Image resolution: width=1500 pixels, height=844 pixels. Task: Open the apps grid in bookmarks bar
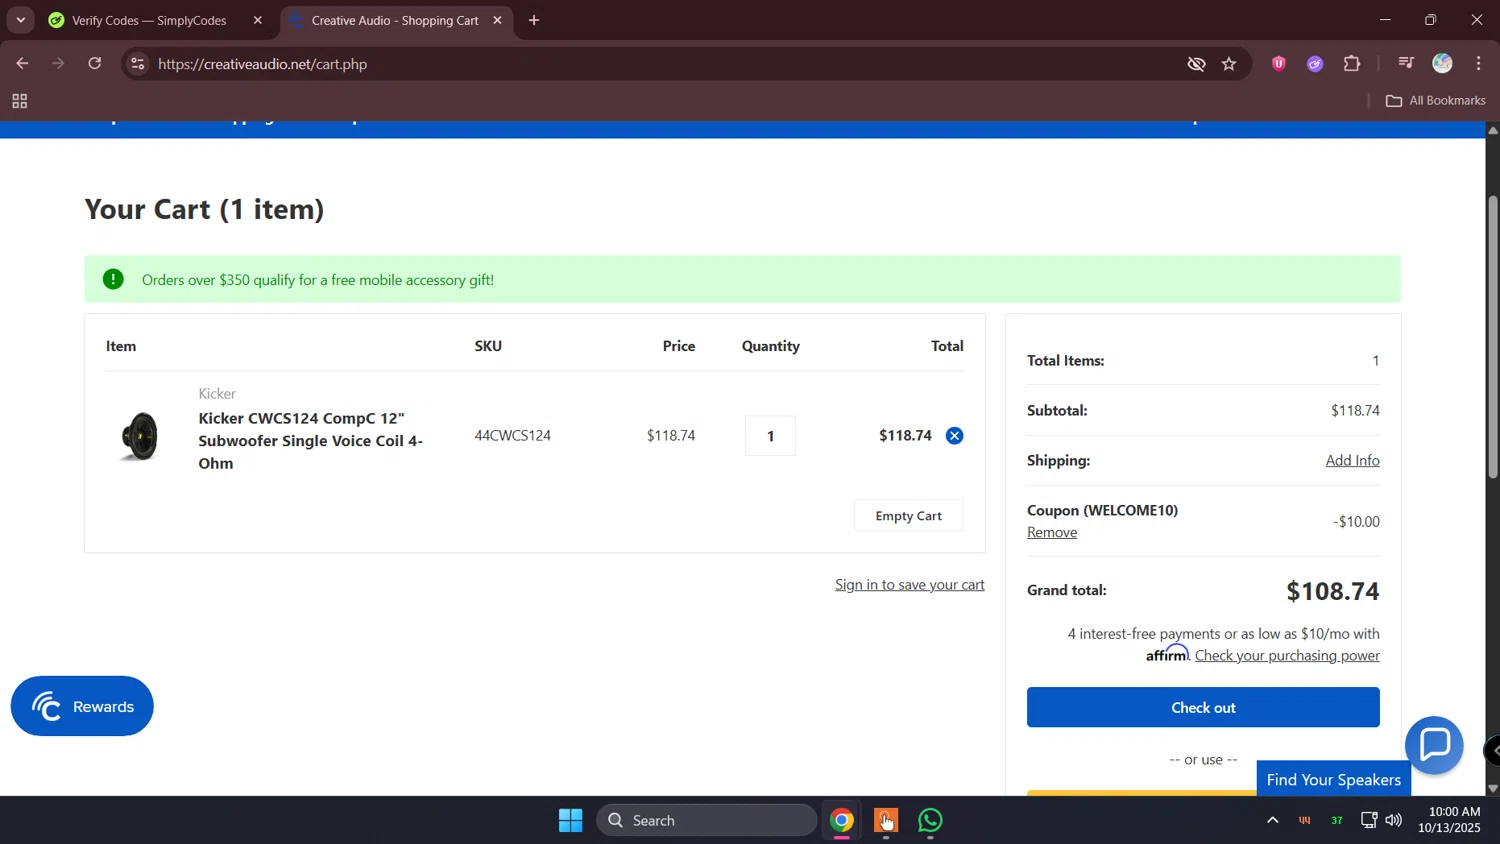pyautogui.click(x=19, y=101)
